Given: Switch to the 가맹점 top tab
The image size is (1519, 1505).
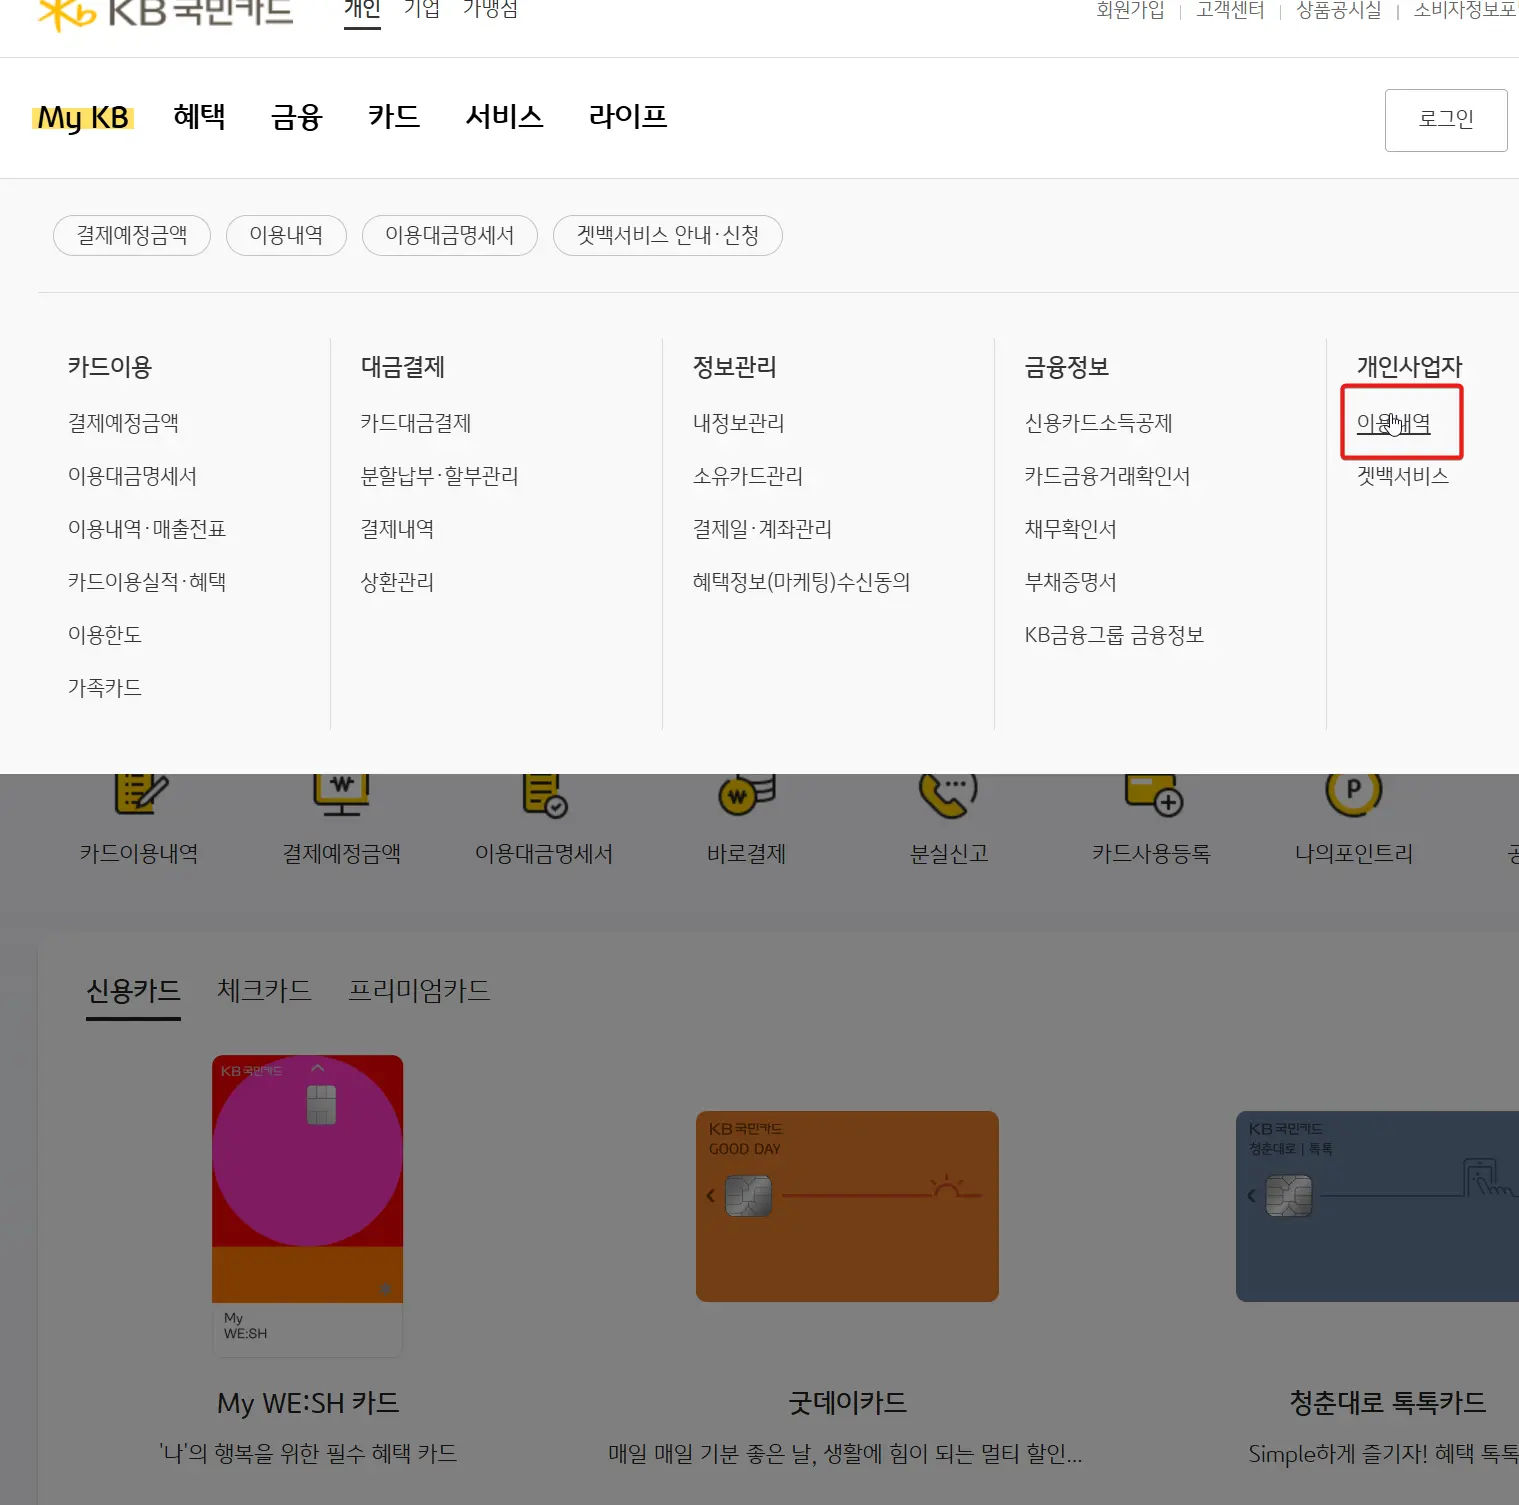Looking at the screenshot, I should click(491, 10).
